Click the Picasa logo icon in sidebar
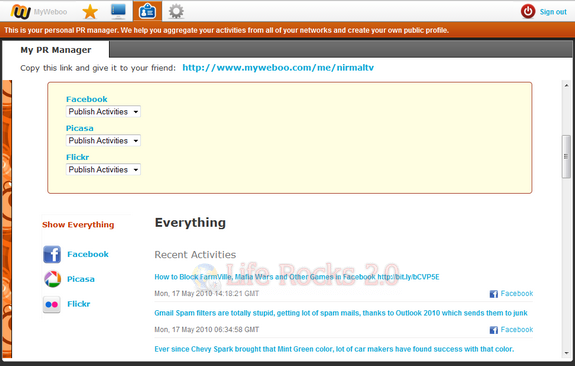Image resolution: width=575 pixels, height=366 pixels. pyautogui.click(x=52, y=279)
